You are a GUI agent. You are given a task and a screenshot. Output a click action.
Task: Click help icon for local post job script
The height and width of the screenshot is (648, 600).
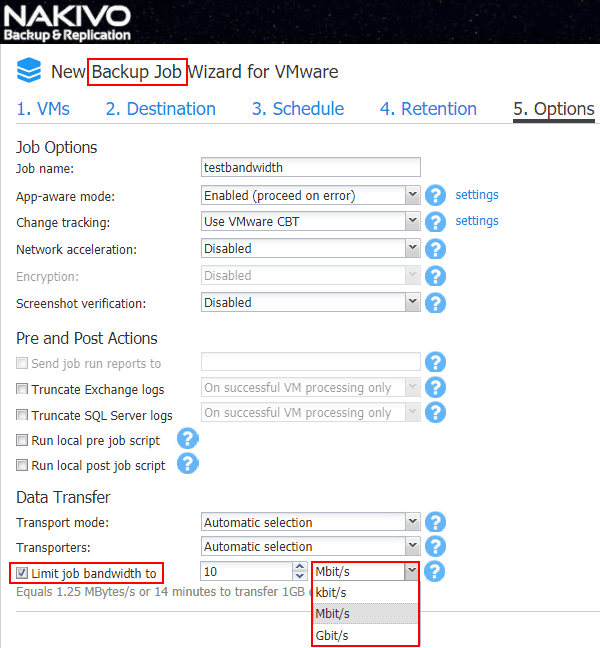(x=188, y=464)
